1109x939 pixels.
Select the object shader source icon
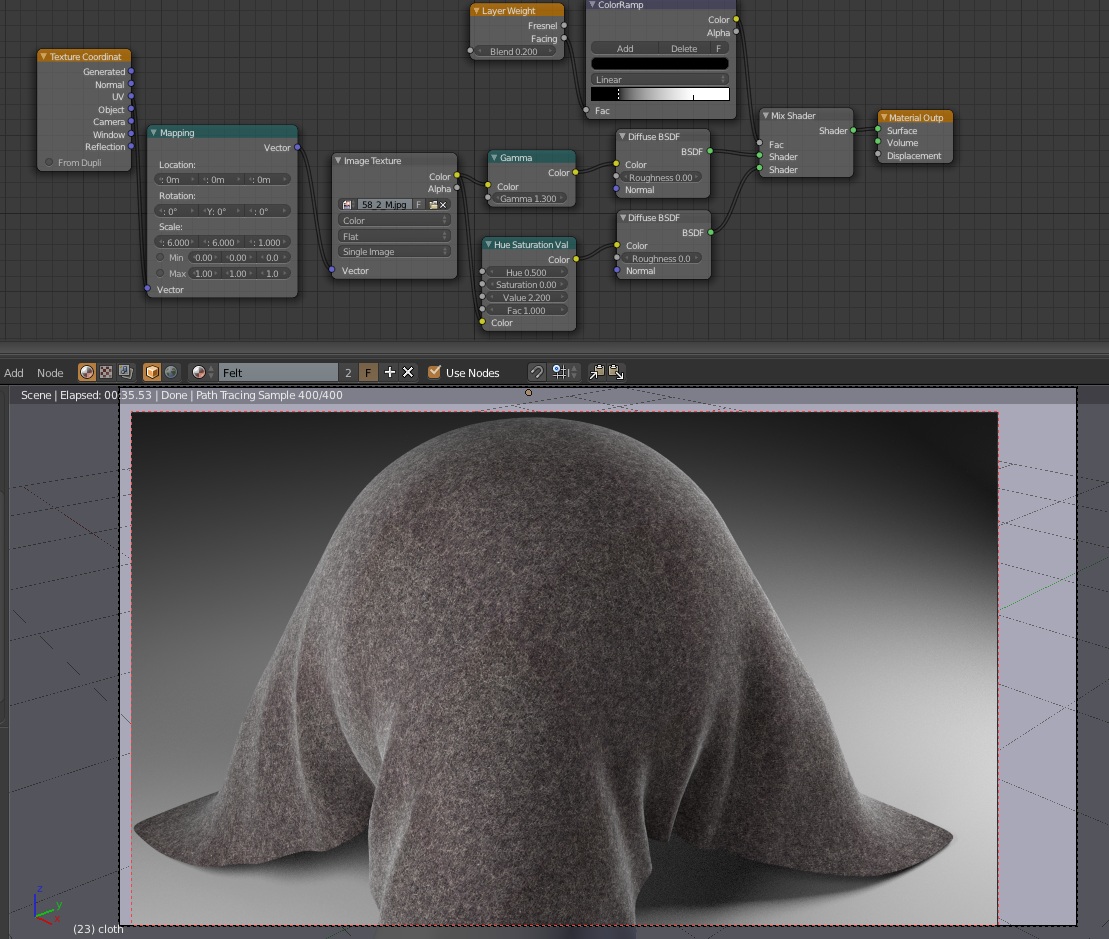152,372
